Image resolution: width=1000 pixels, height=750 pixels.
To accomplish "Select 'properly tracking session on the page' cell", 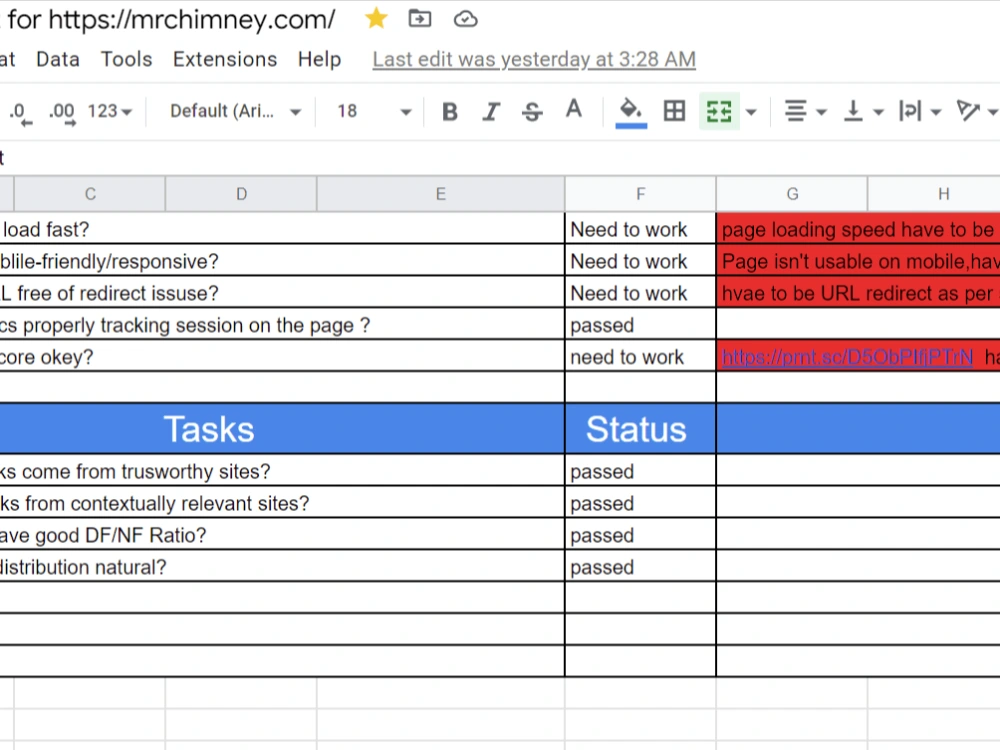I will click(282, 324).
